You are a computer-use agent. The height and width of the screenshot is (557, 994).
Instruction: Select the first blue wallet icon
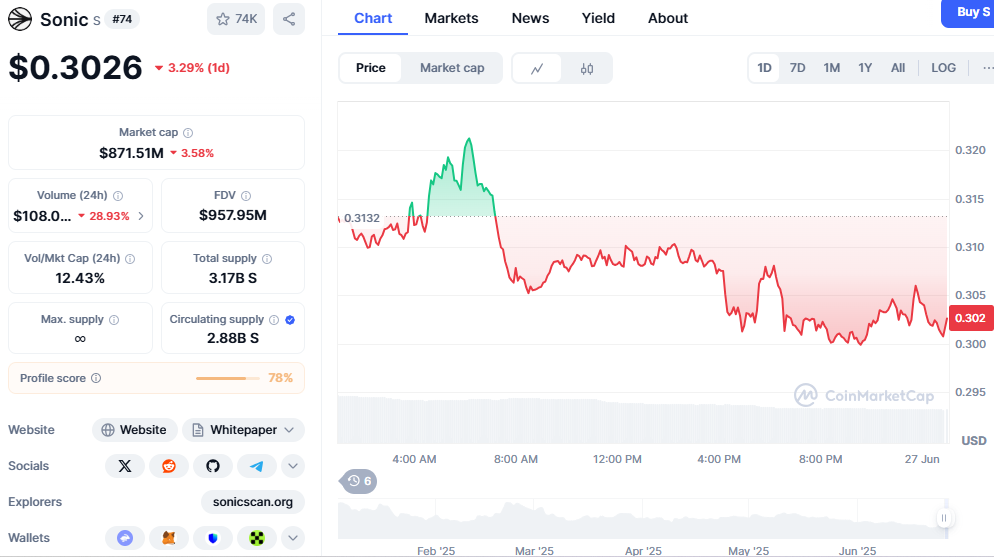[125, 538]
